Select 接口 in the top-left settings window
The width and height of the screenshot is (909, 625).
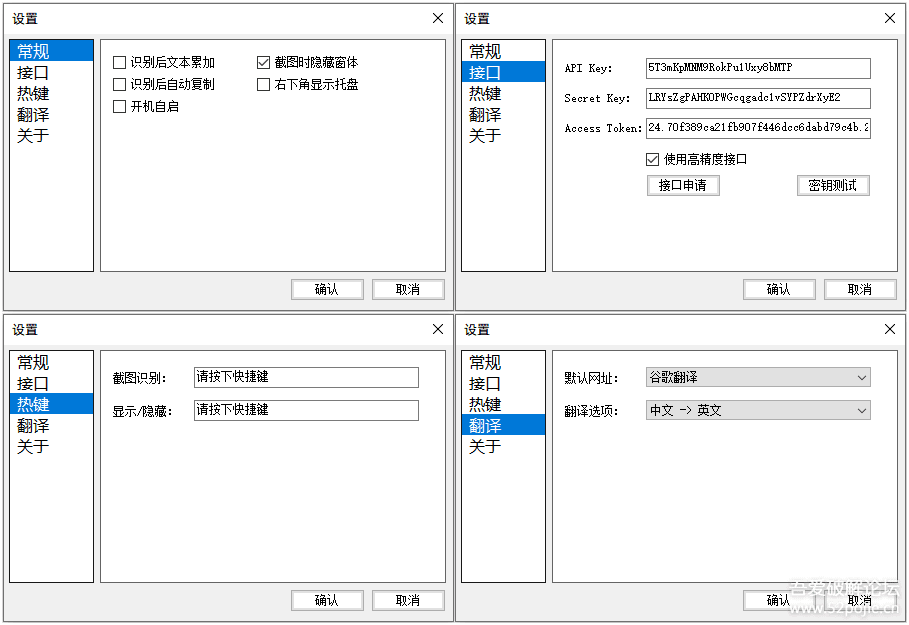[52, 72]
